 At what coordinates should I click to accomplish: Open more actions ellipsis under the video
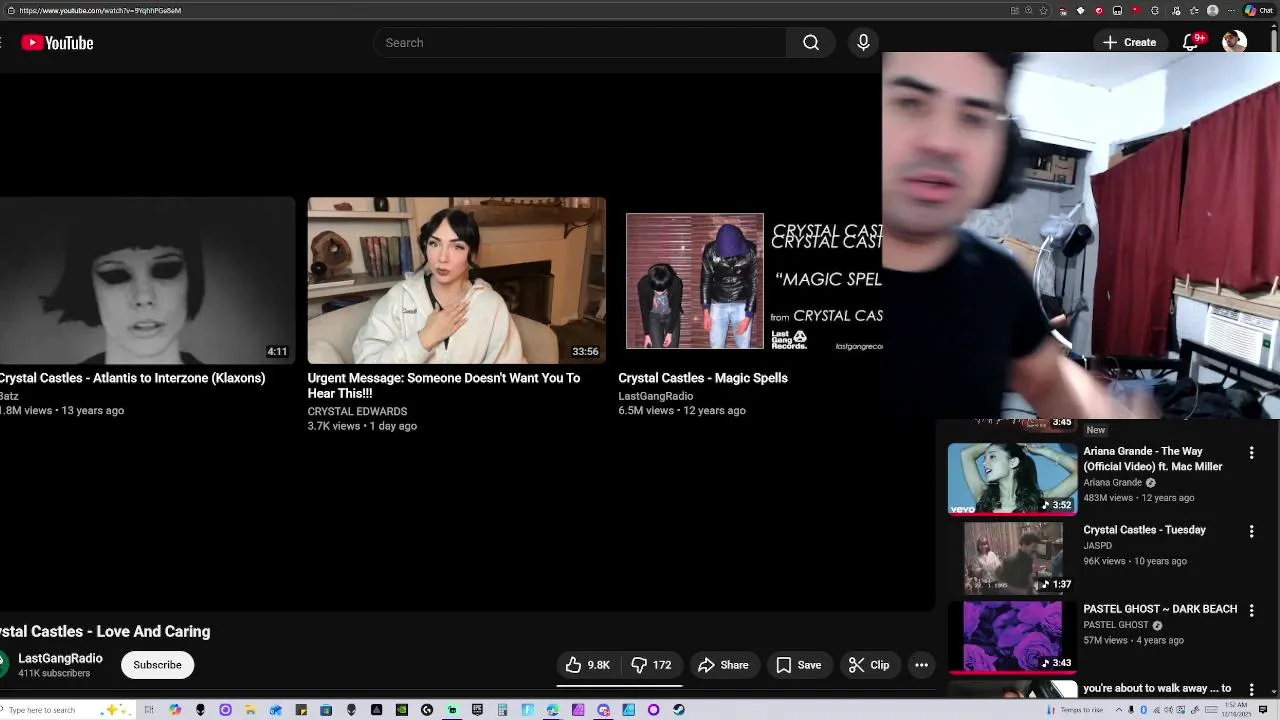921,665
